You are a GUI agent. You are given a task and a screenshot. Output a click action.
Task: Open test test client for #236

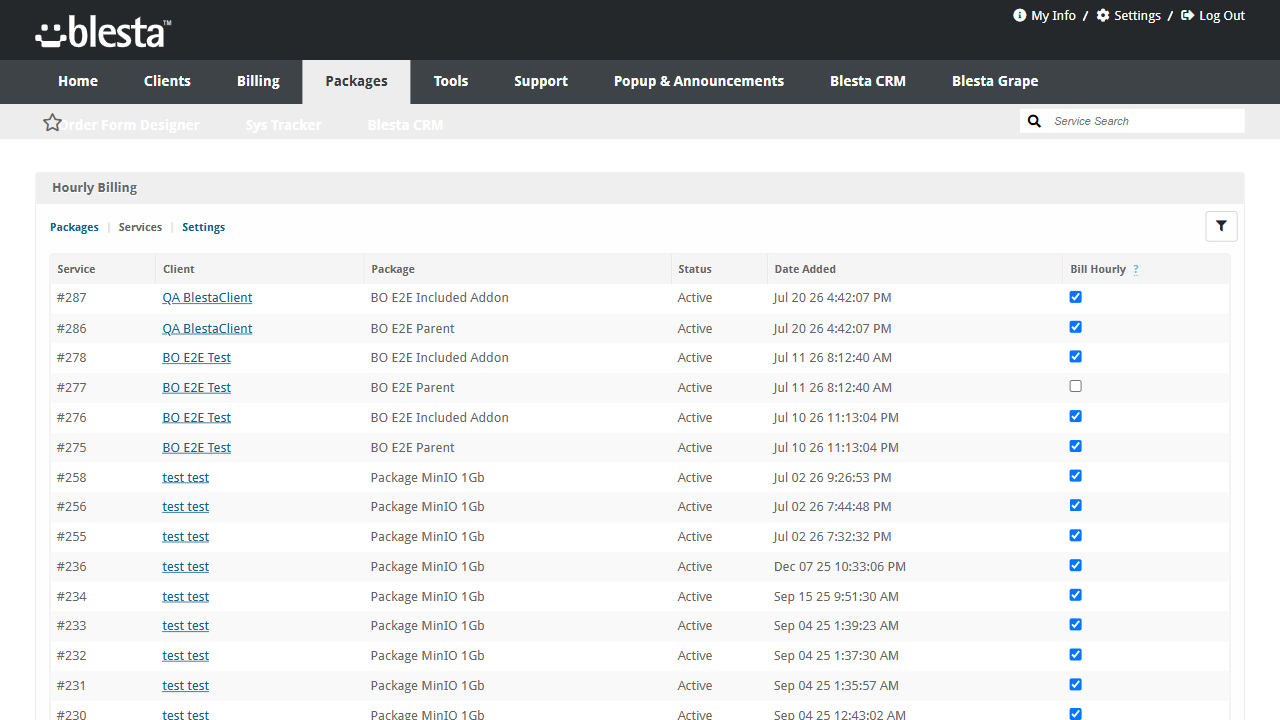point(185,566)
